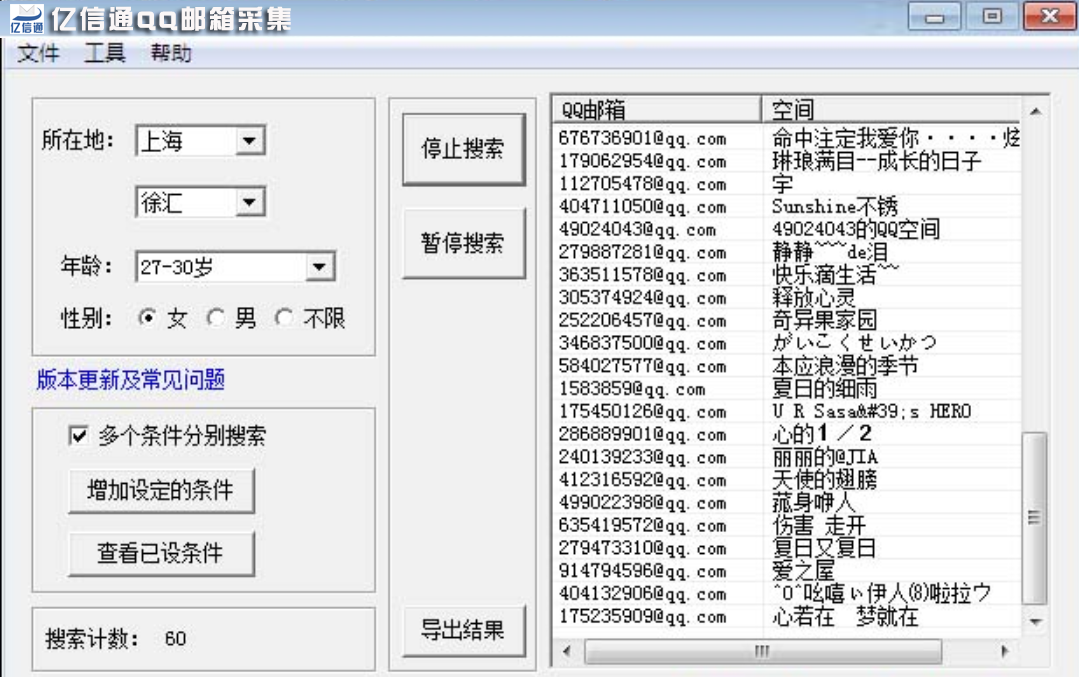
Task: Open the 版本更新及常见问题 link
Action: [x=131, y=380]
